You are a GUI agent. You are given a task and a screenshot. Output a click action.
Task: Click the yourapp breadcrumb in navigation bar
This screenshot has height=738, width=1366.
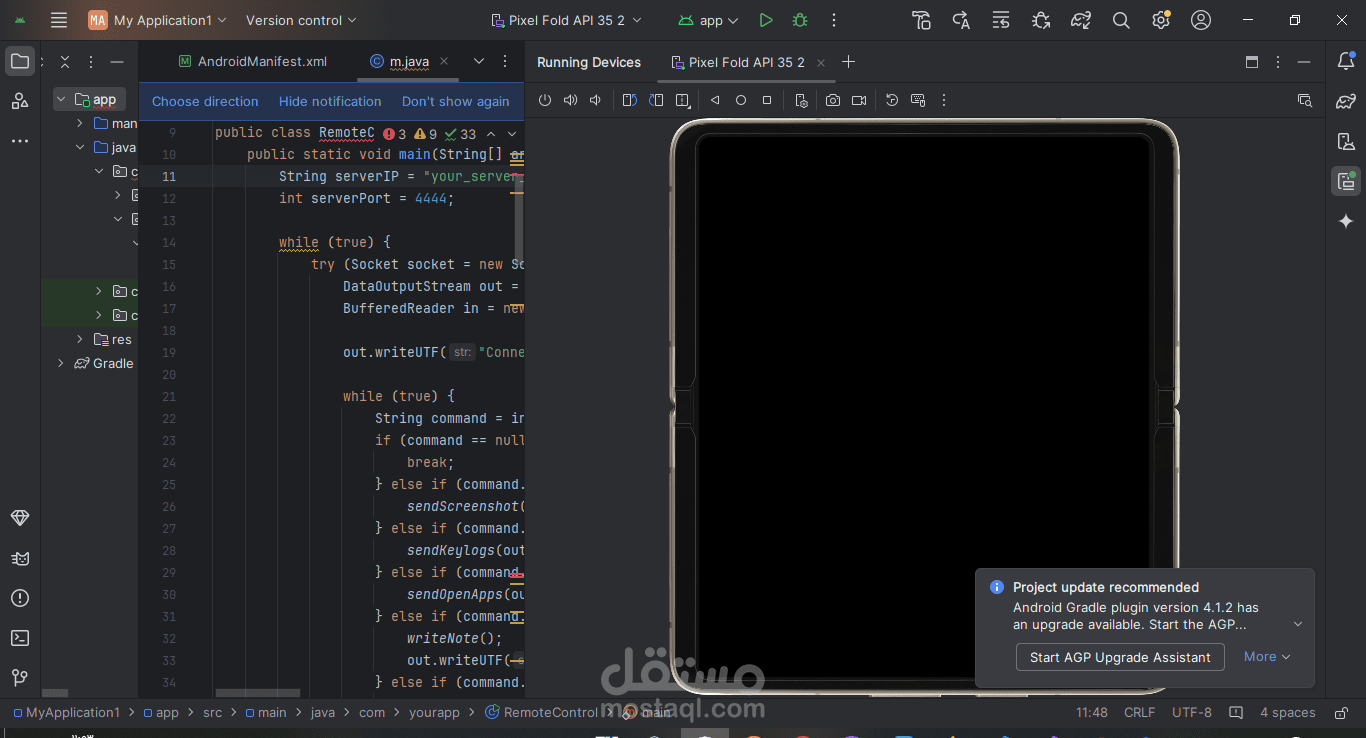434,713
